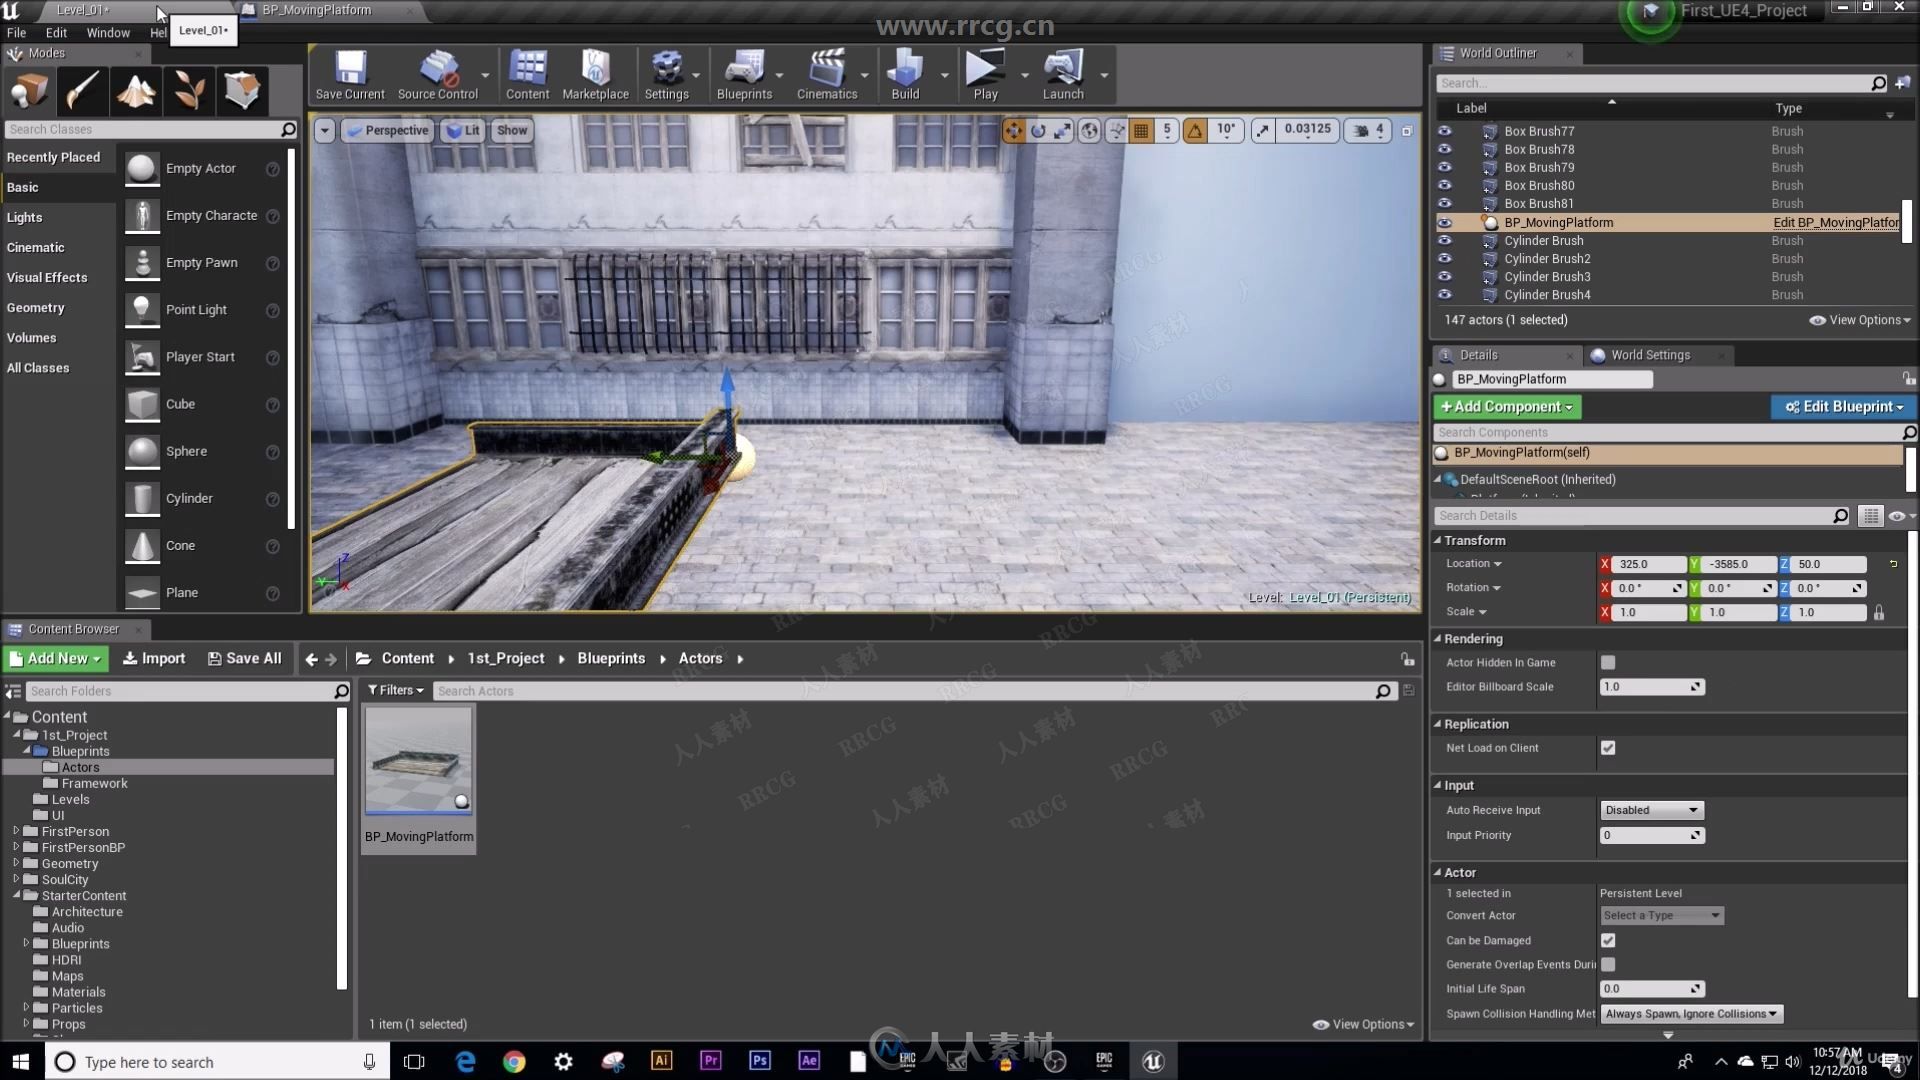This screenshot has height=1080, width=1920.
Task: Click the Cinematics toolbar icon
Action: (x=825, y=73)
